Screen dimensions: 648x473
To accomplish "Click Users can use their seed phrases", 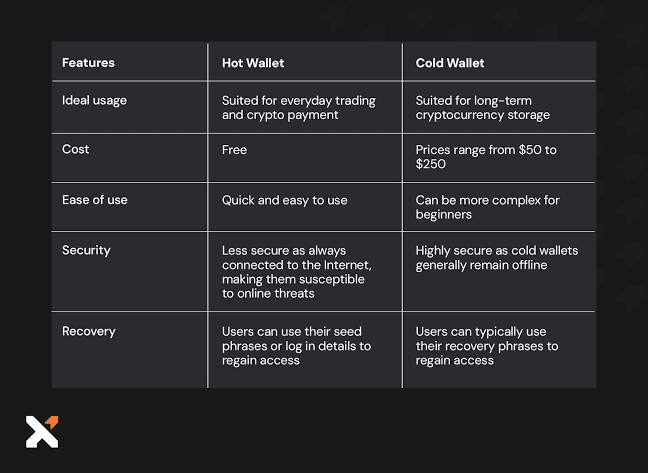I will tap(296, 346).
